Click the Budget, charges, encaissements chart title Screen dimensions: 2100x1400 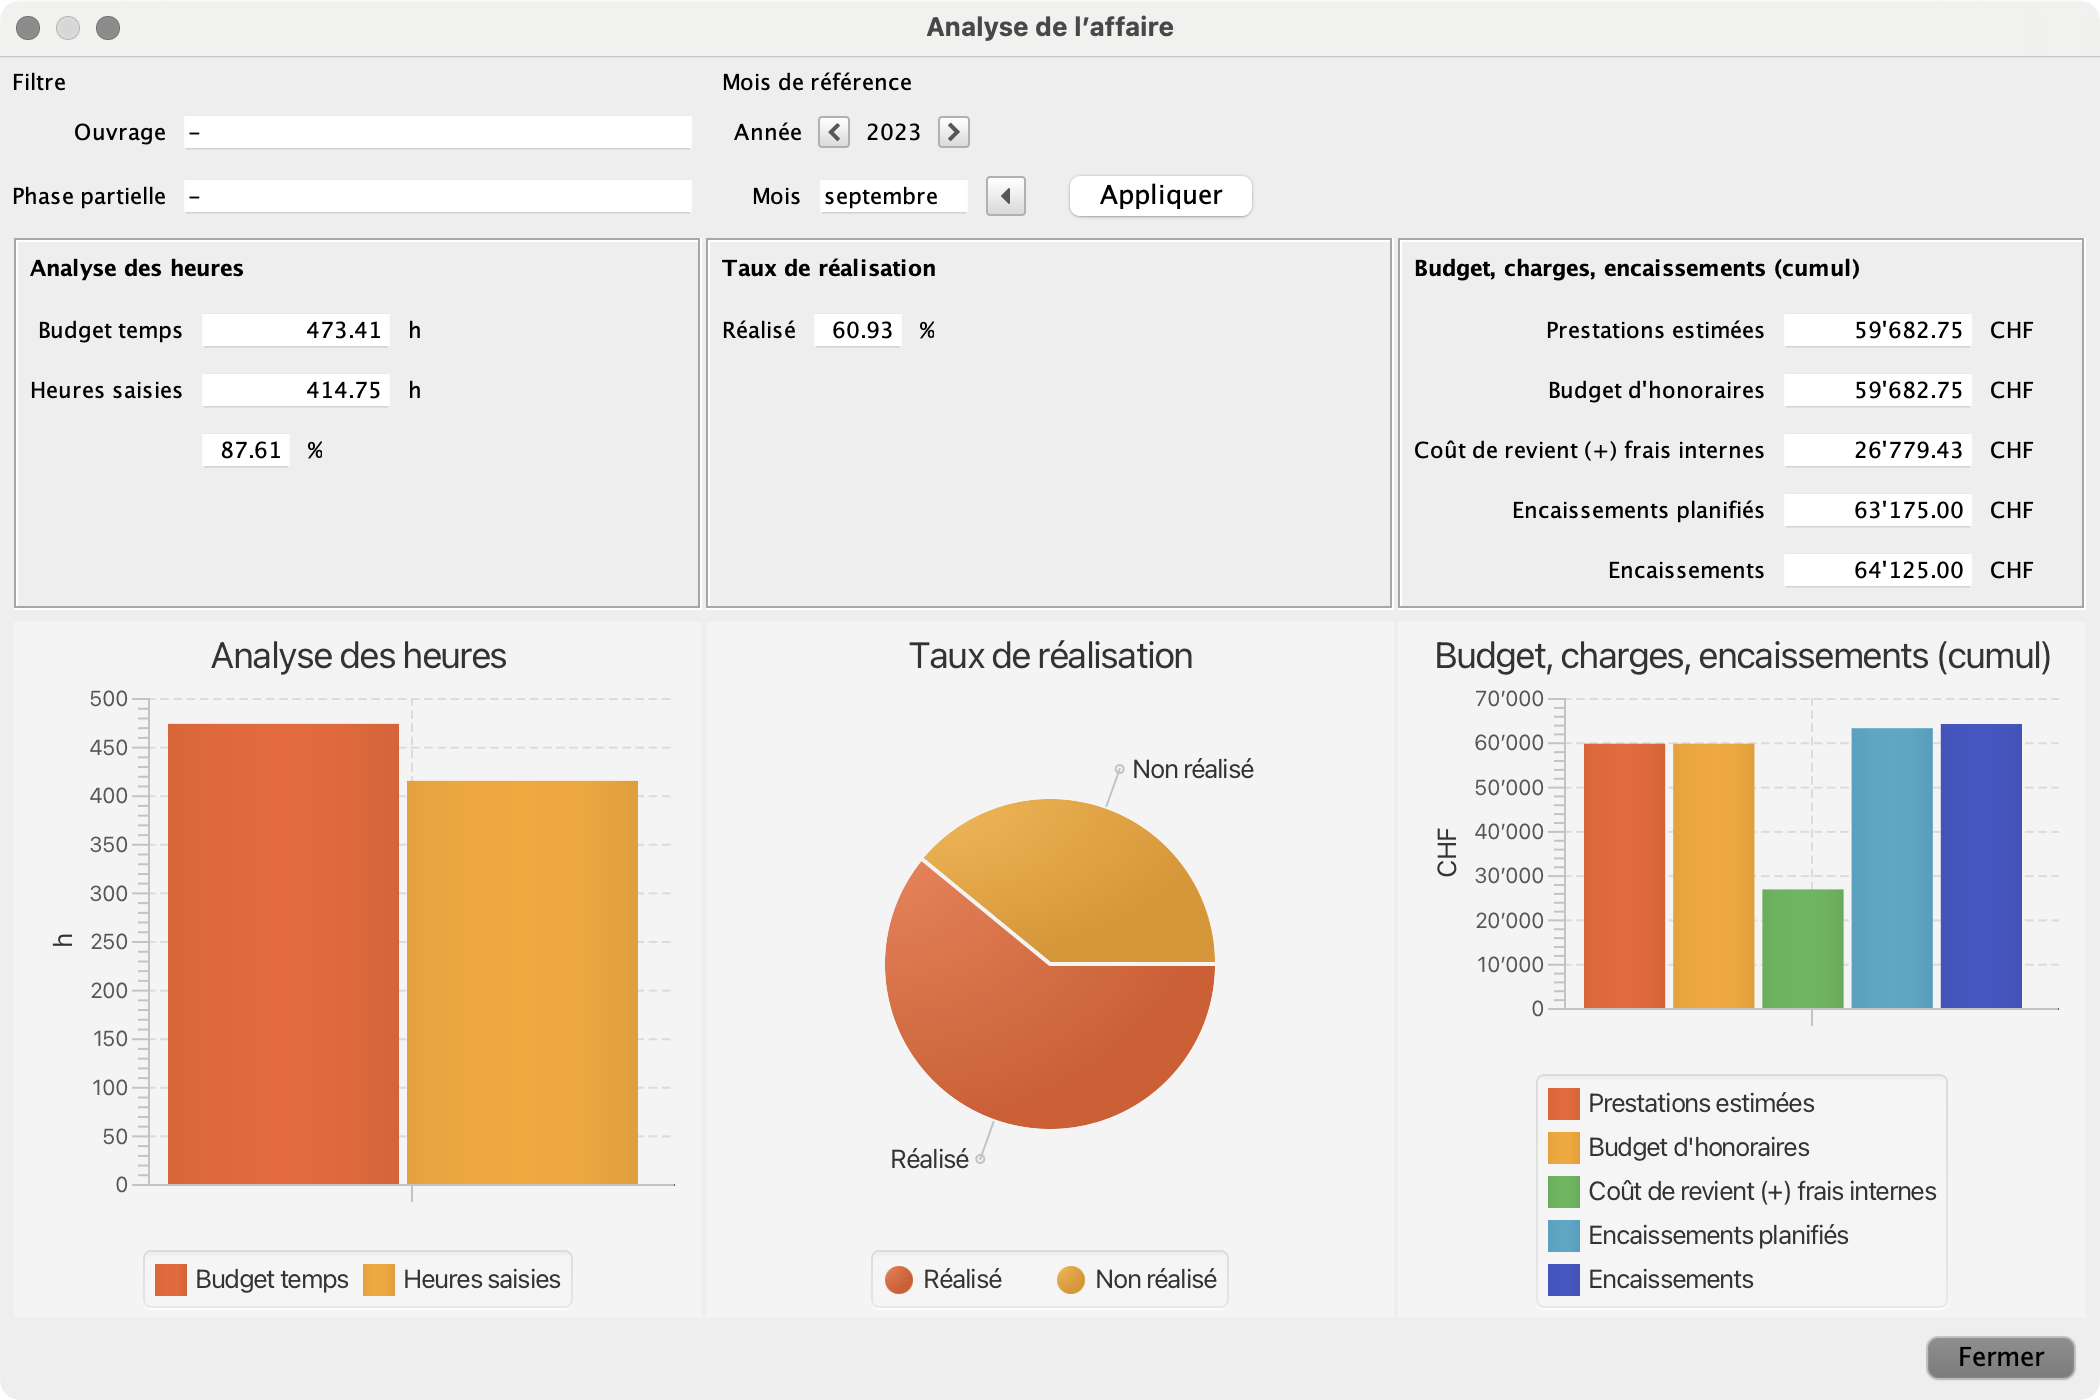[1742, 656]
